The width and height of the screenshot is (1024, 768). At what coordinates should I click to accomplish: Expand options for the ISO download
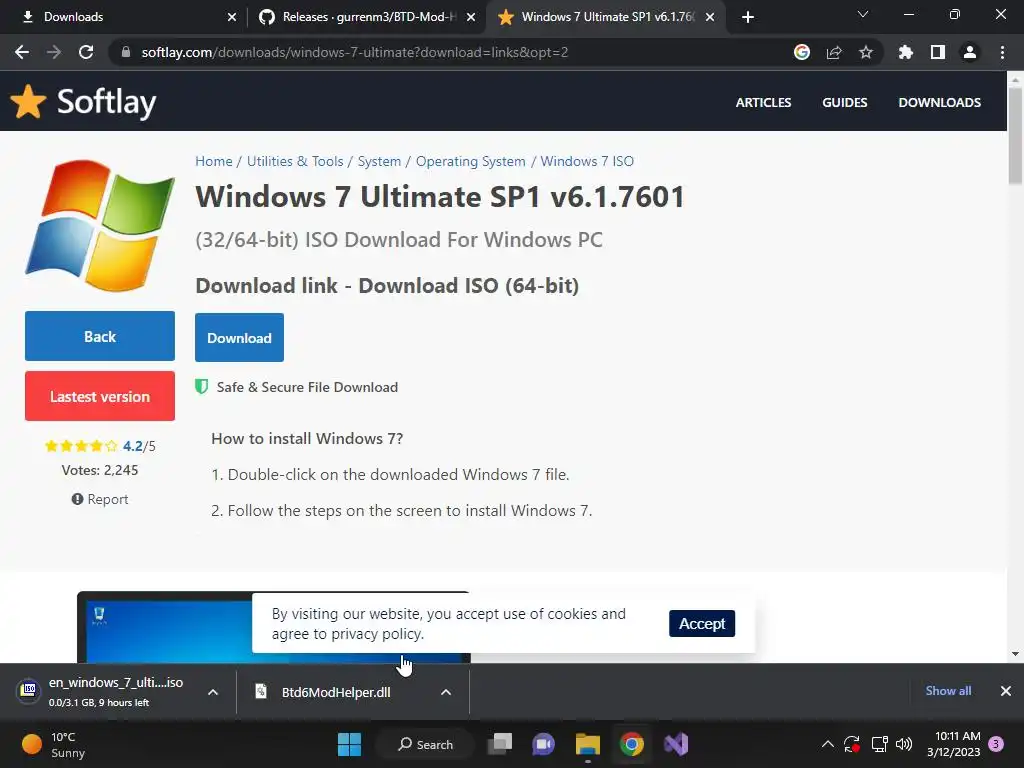213,692
